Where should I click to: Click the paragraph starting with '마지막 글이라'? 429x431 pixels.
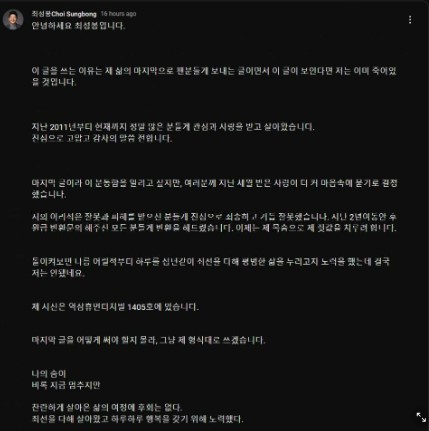pos(214,189)
